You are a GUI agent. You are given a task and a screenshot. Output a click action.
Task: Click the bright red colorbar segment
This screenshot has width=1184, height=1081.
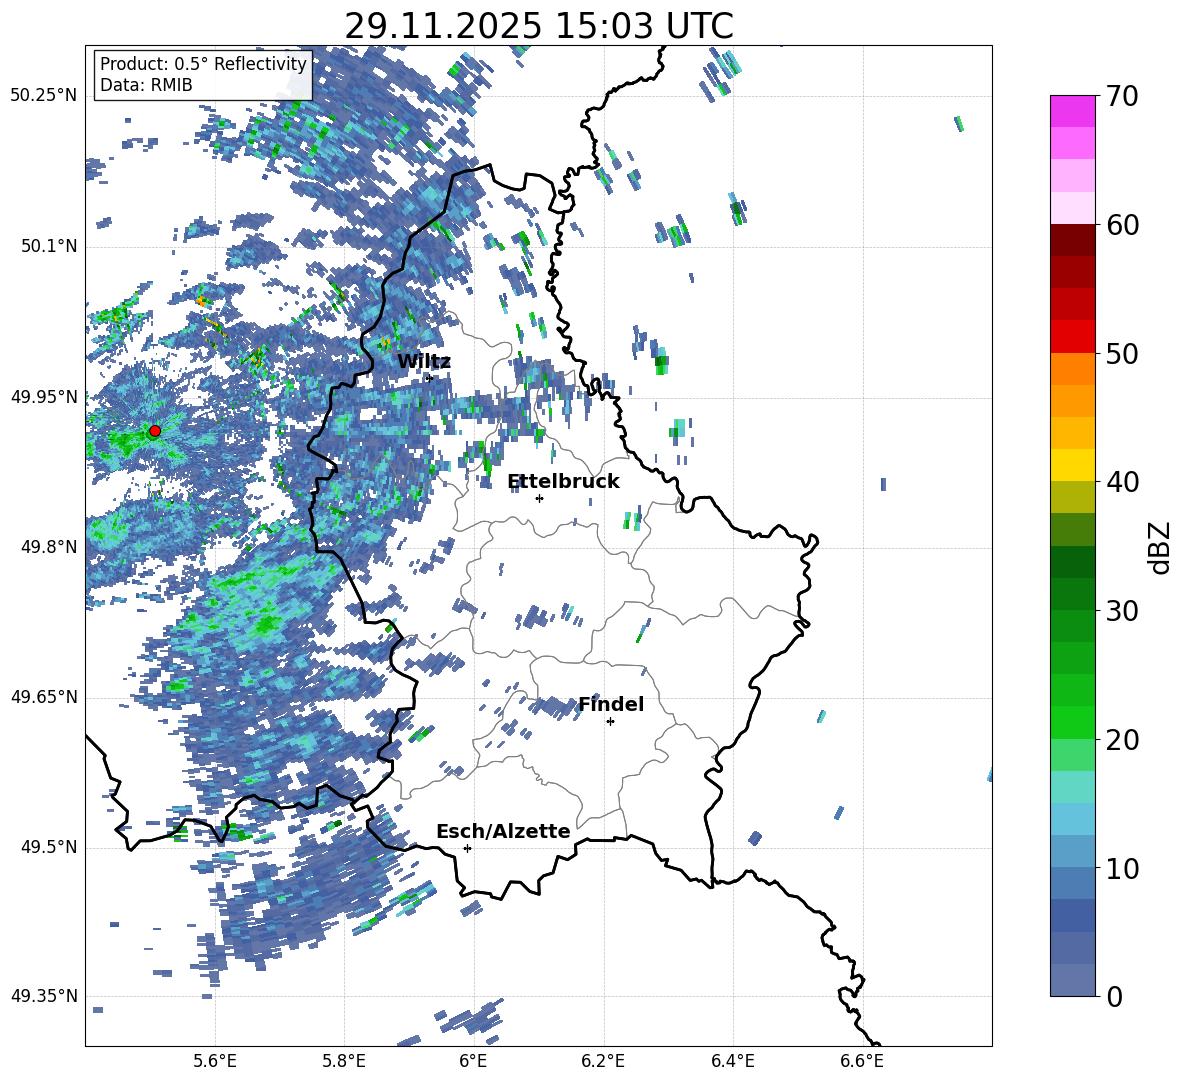pyautogui.click(x=1072, y=337)
